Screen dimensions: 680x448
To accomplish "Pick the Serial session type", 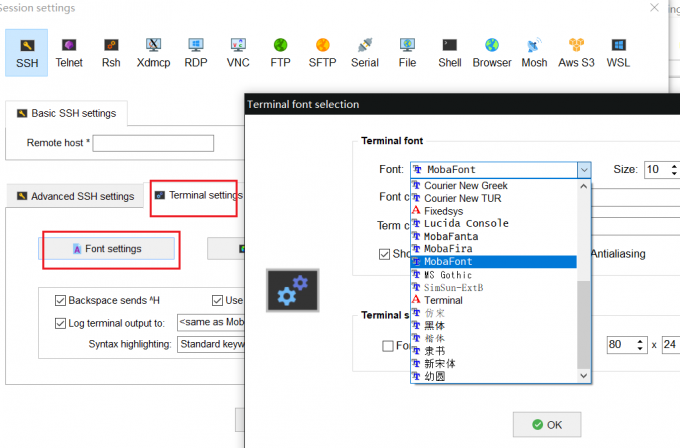I will tap(365, 53).
